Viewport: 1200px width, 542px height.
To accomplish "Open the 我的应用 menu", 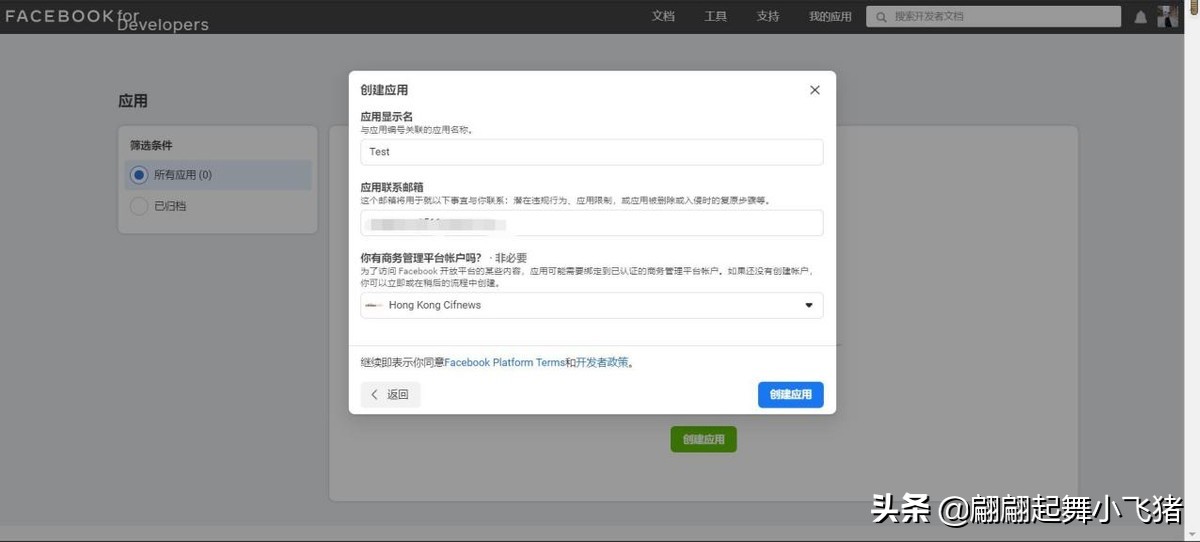I will click(830, 17).
